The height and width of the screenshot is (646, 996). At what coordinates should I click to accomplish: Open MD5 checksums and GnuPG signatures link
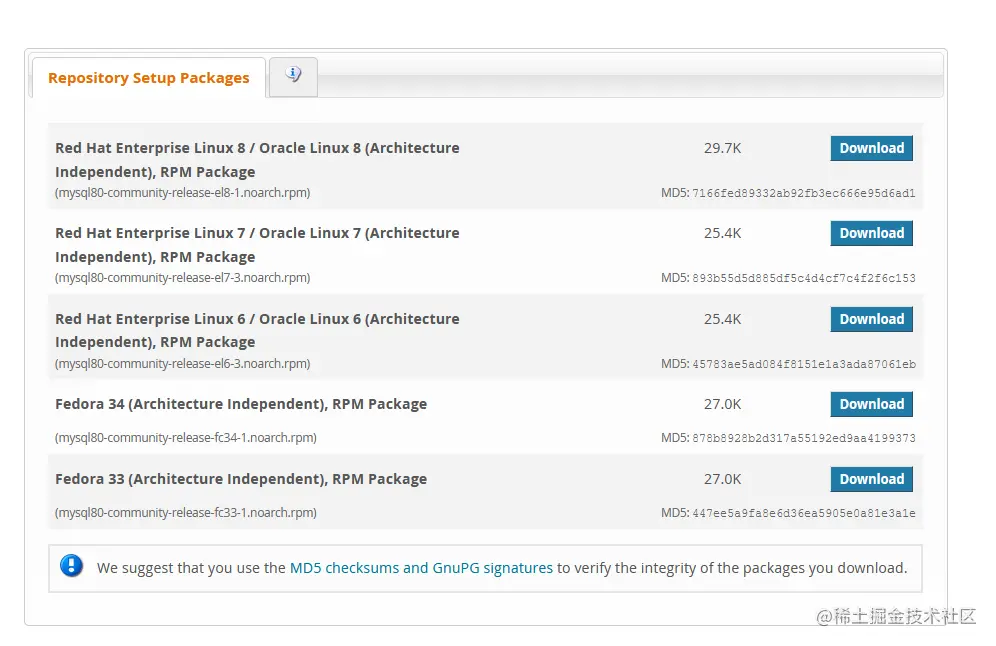tap(421, 568)
